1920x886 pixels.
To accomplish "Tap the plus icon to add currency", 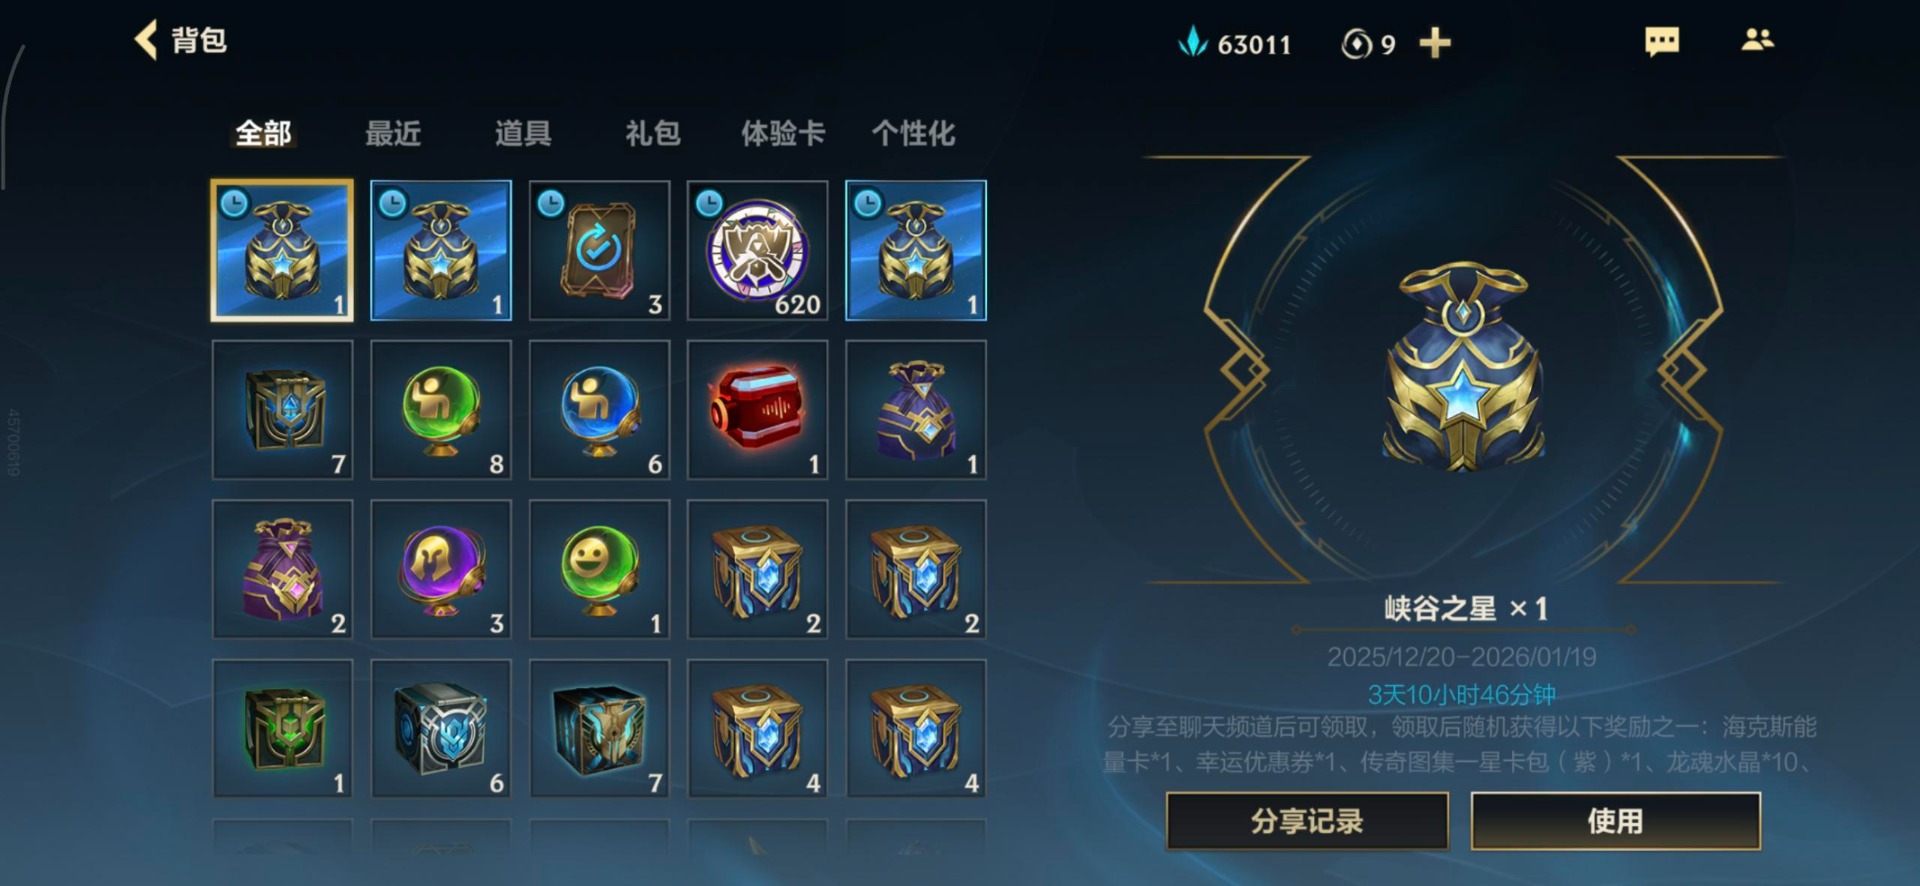I will pyautogui.click(x=1434, y=43).
